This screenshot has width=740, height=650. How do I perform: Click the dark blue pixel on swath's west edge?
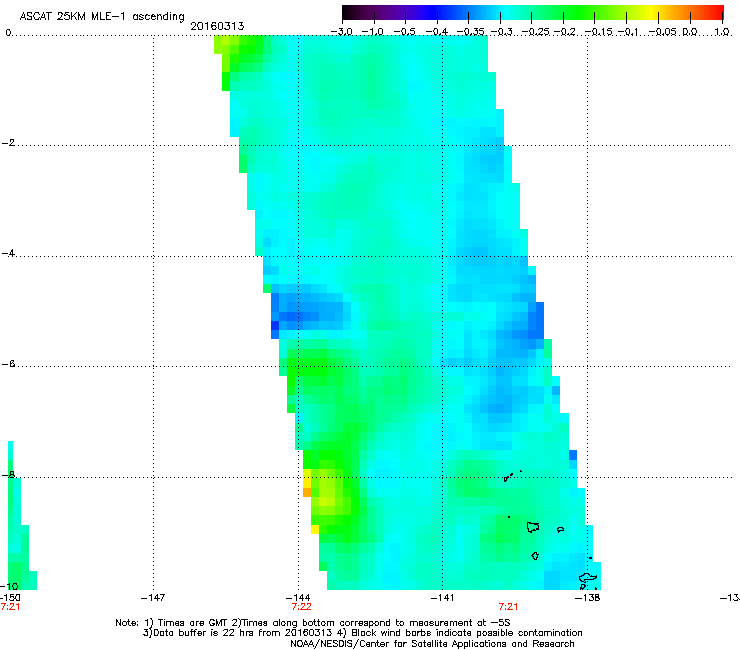click(275, 325)
